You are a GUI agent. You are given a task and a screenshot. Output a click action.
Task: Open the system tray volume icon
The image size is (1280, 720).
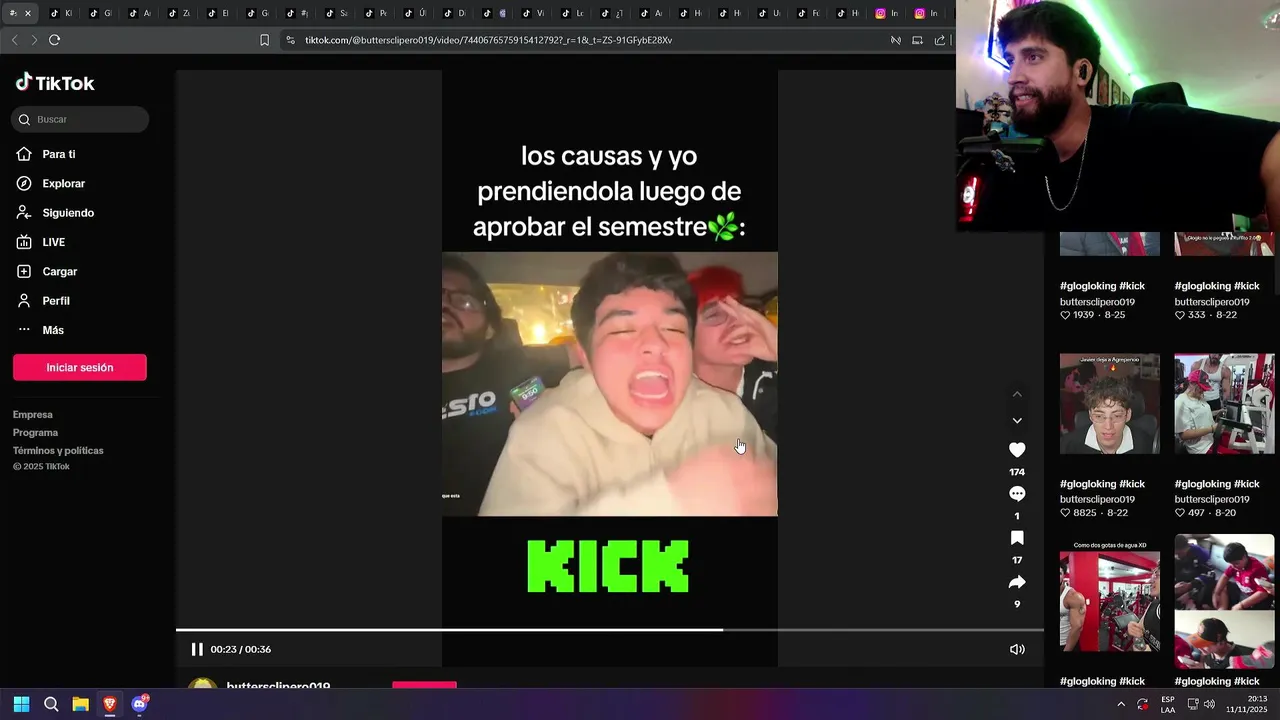[x=1211, y=704]
